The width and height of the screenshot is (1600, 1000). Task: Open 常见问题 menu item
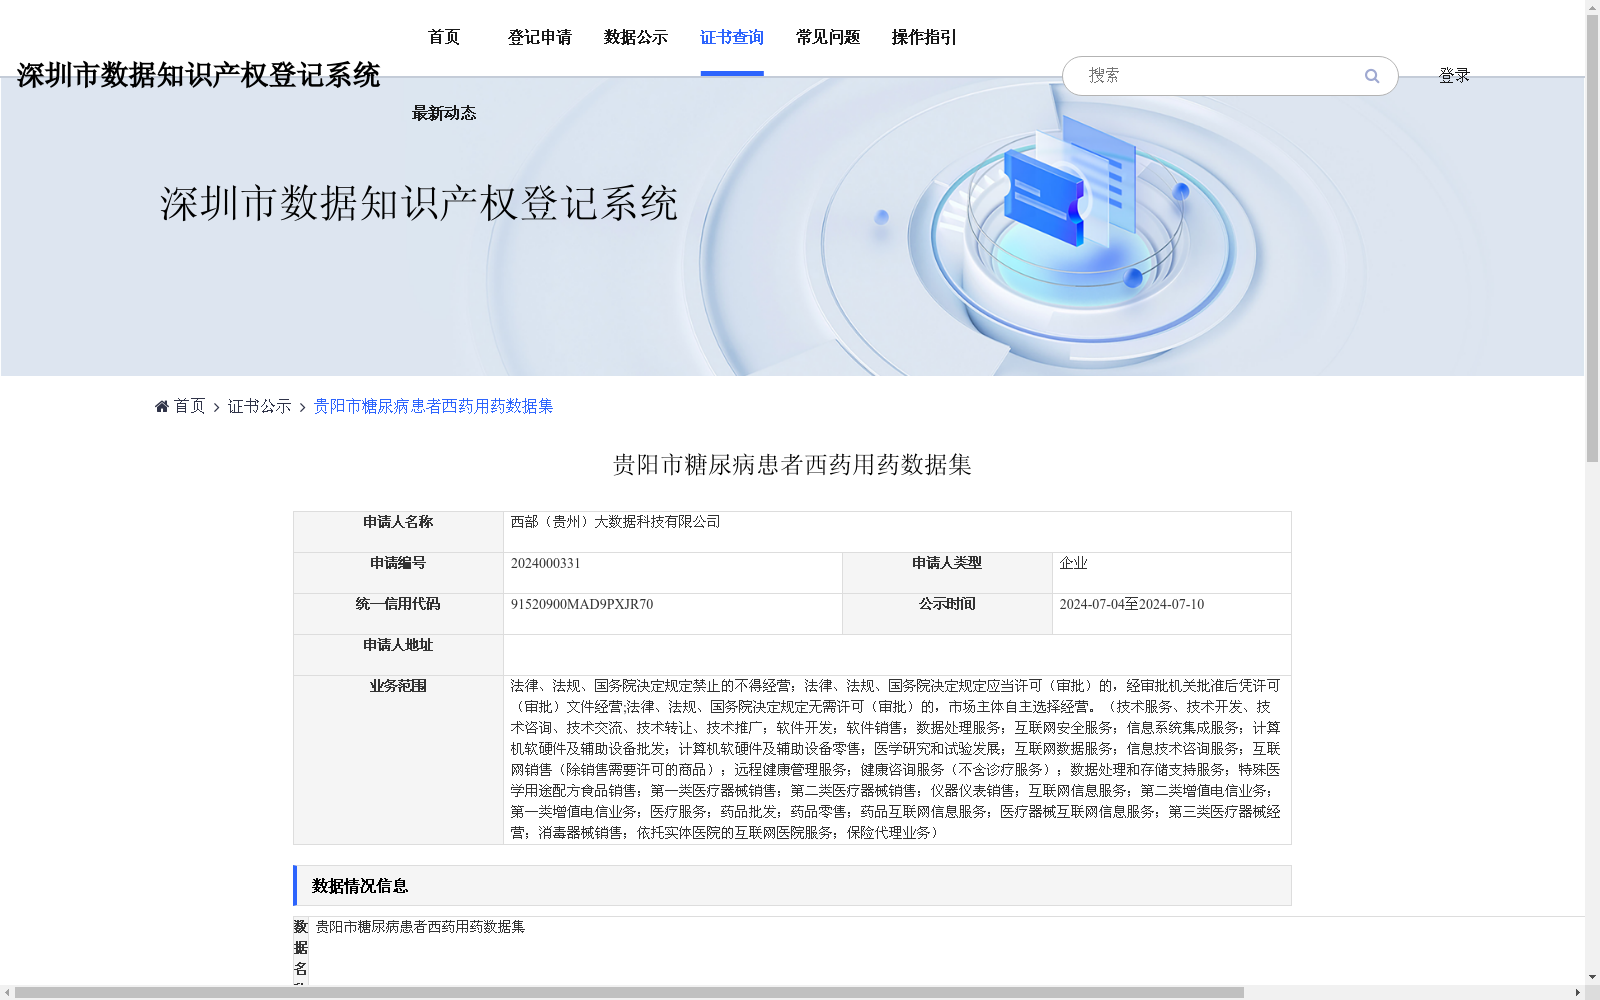828,37
